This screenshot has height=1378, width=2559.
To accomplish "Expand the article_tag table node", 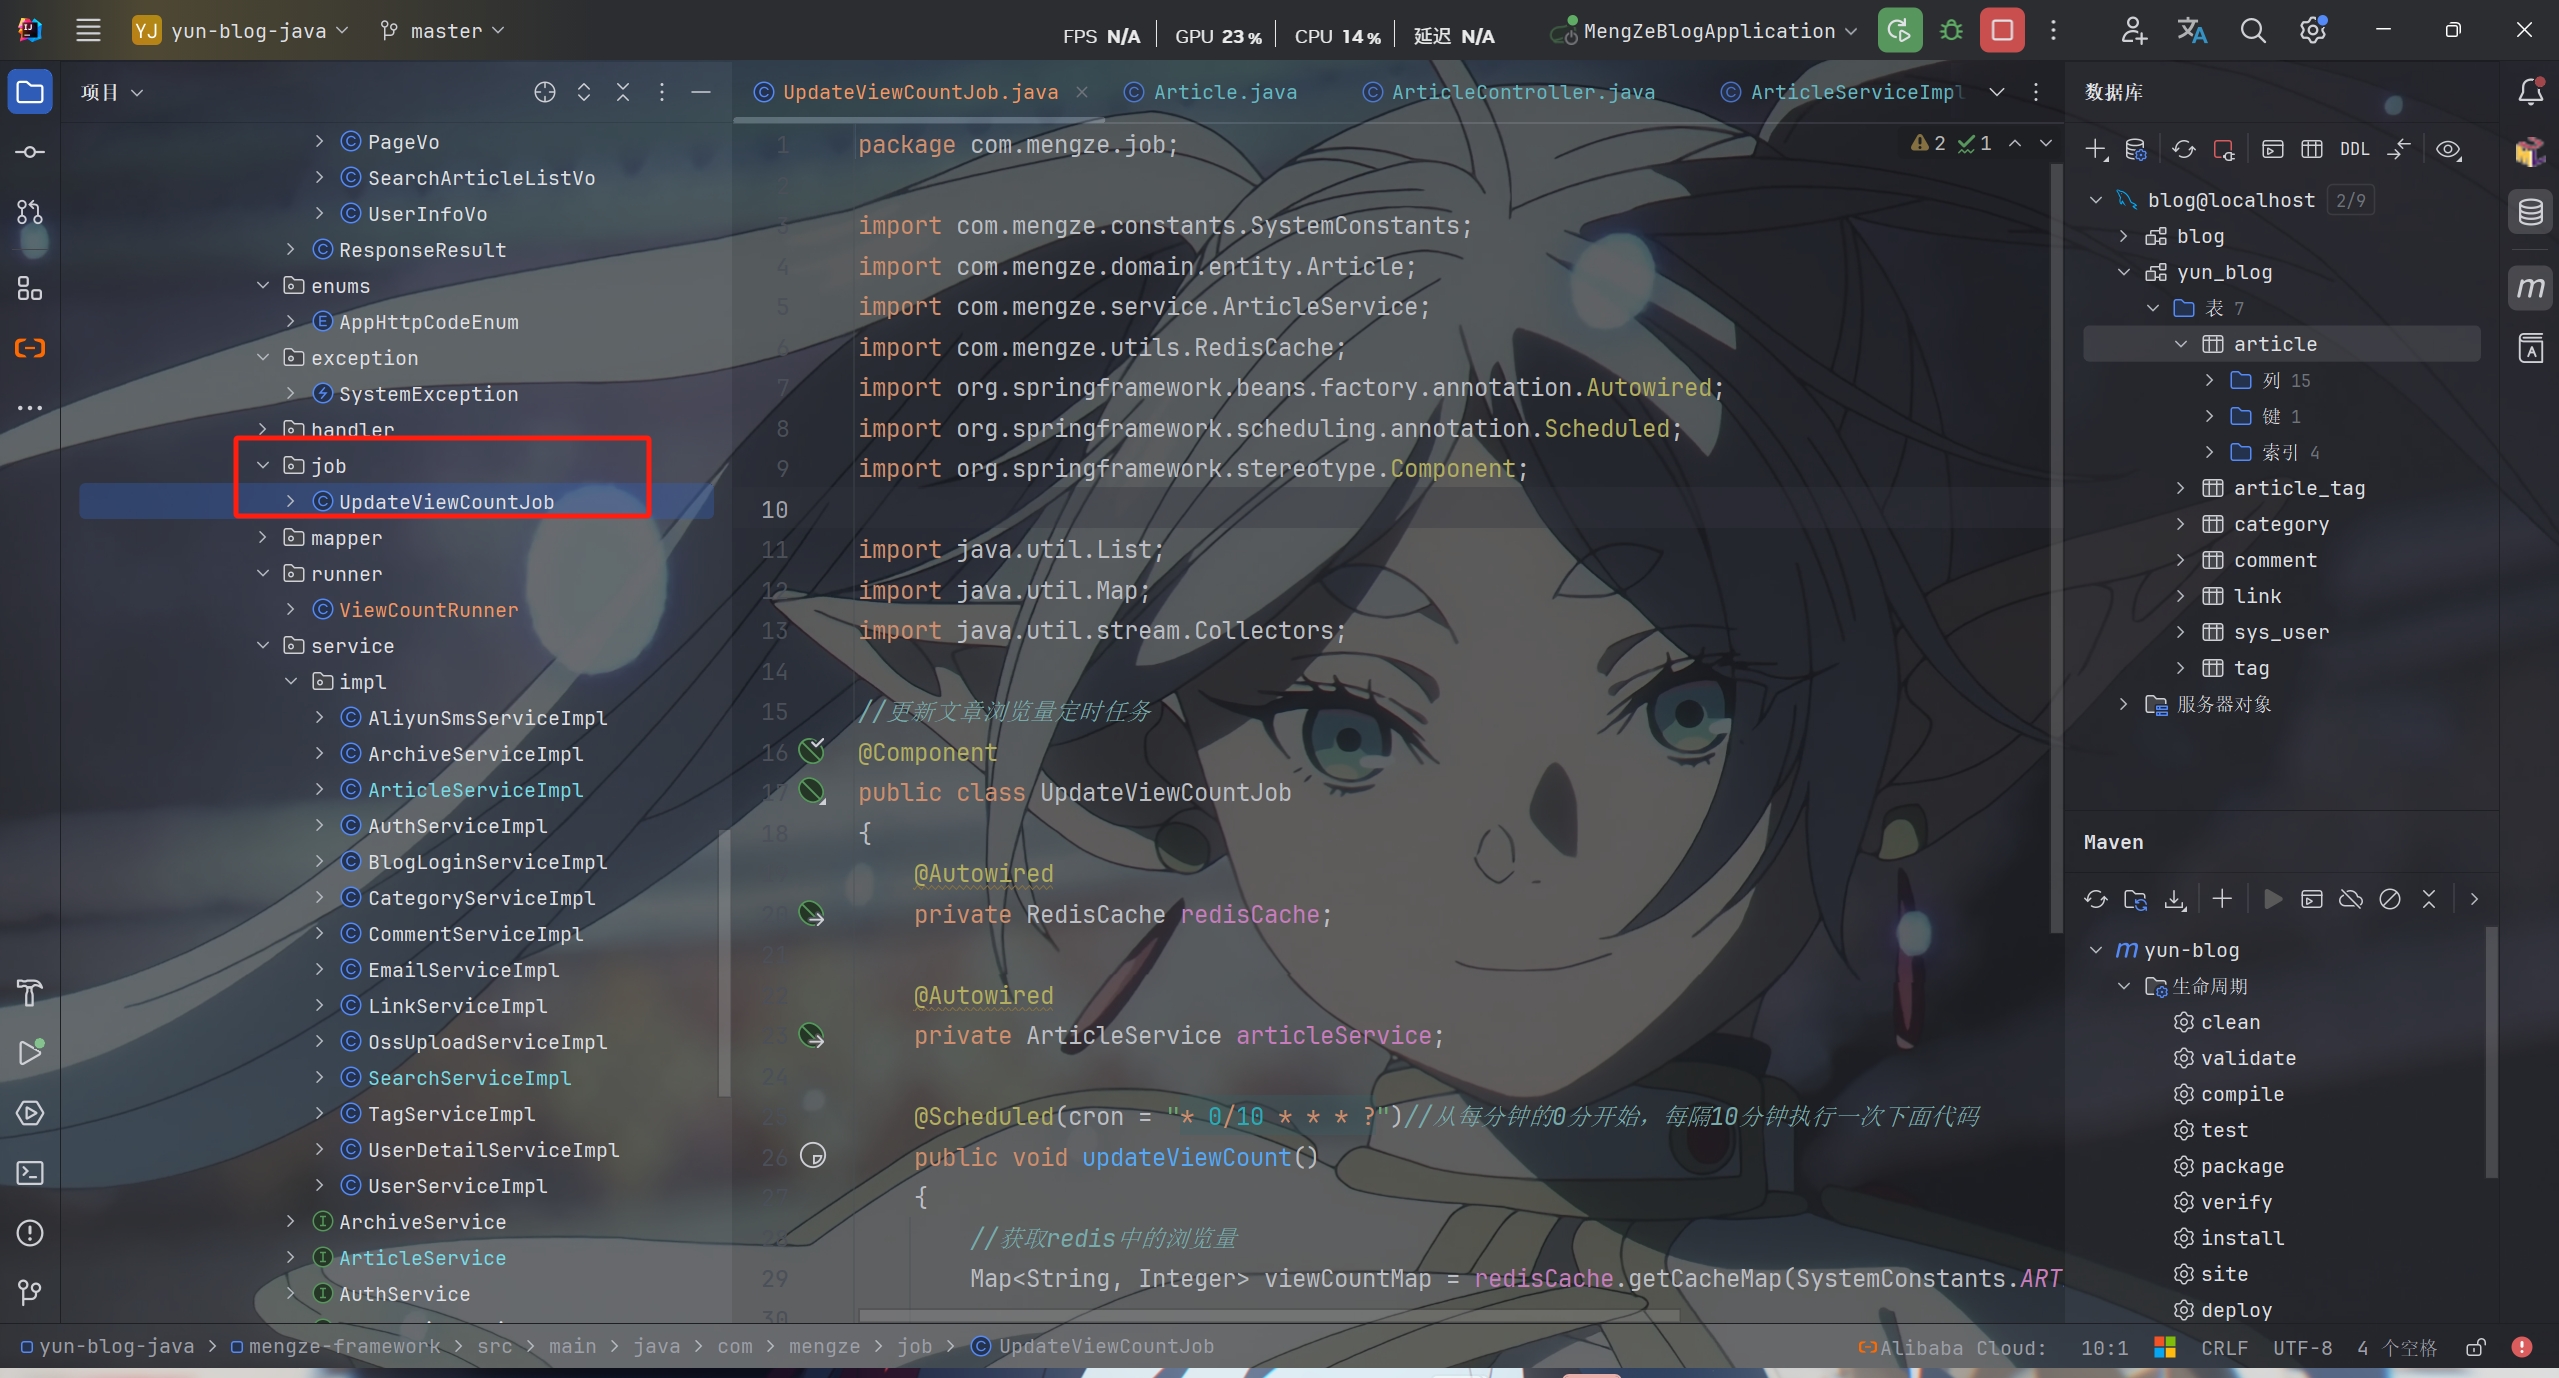I will [x=2181, y=488].
